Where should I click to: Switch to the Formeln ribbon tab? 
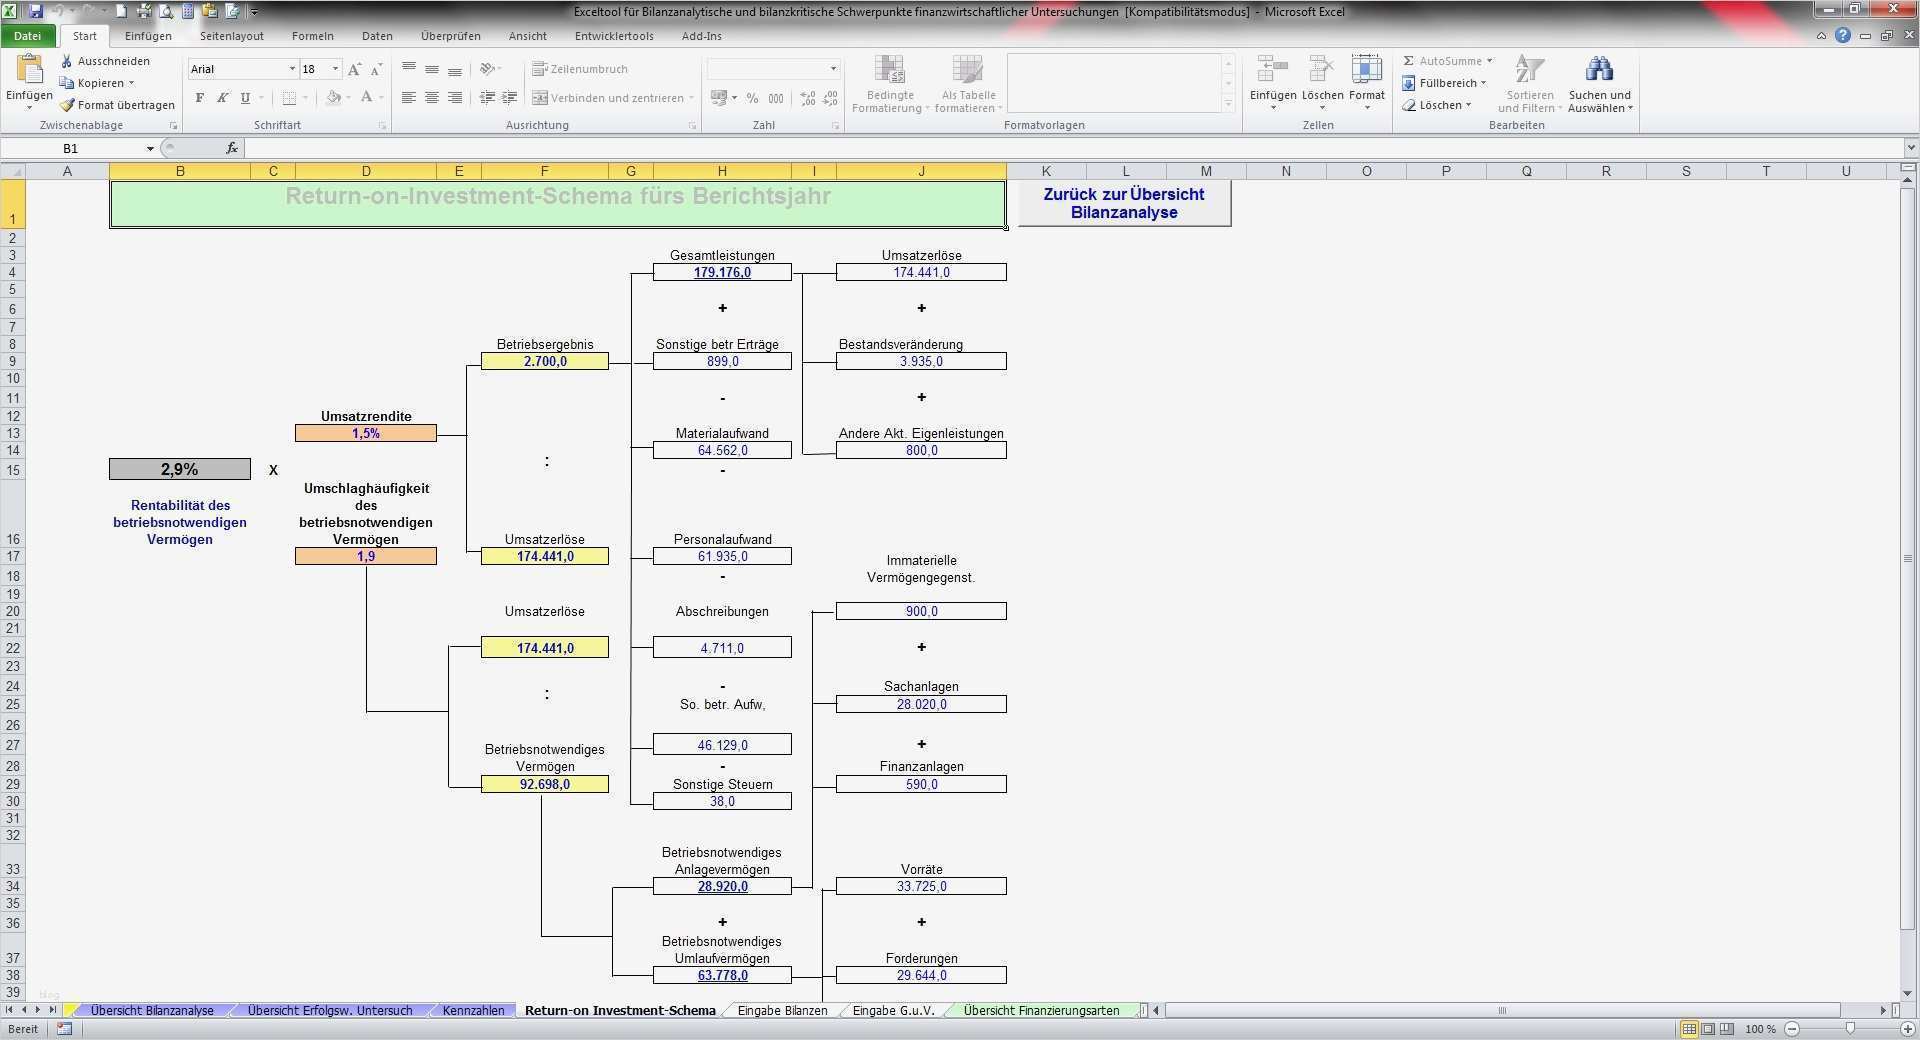click(x=312, y=35)
